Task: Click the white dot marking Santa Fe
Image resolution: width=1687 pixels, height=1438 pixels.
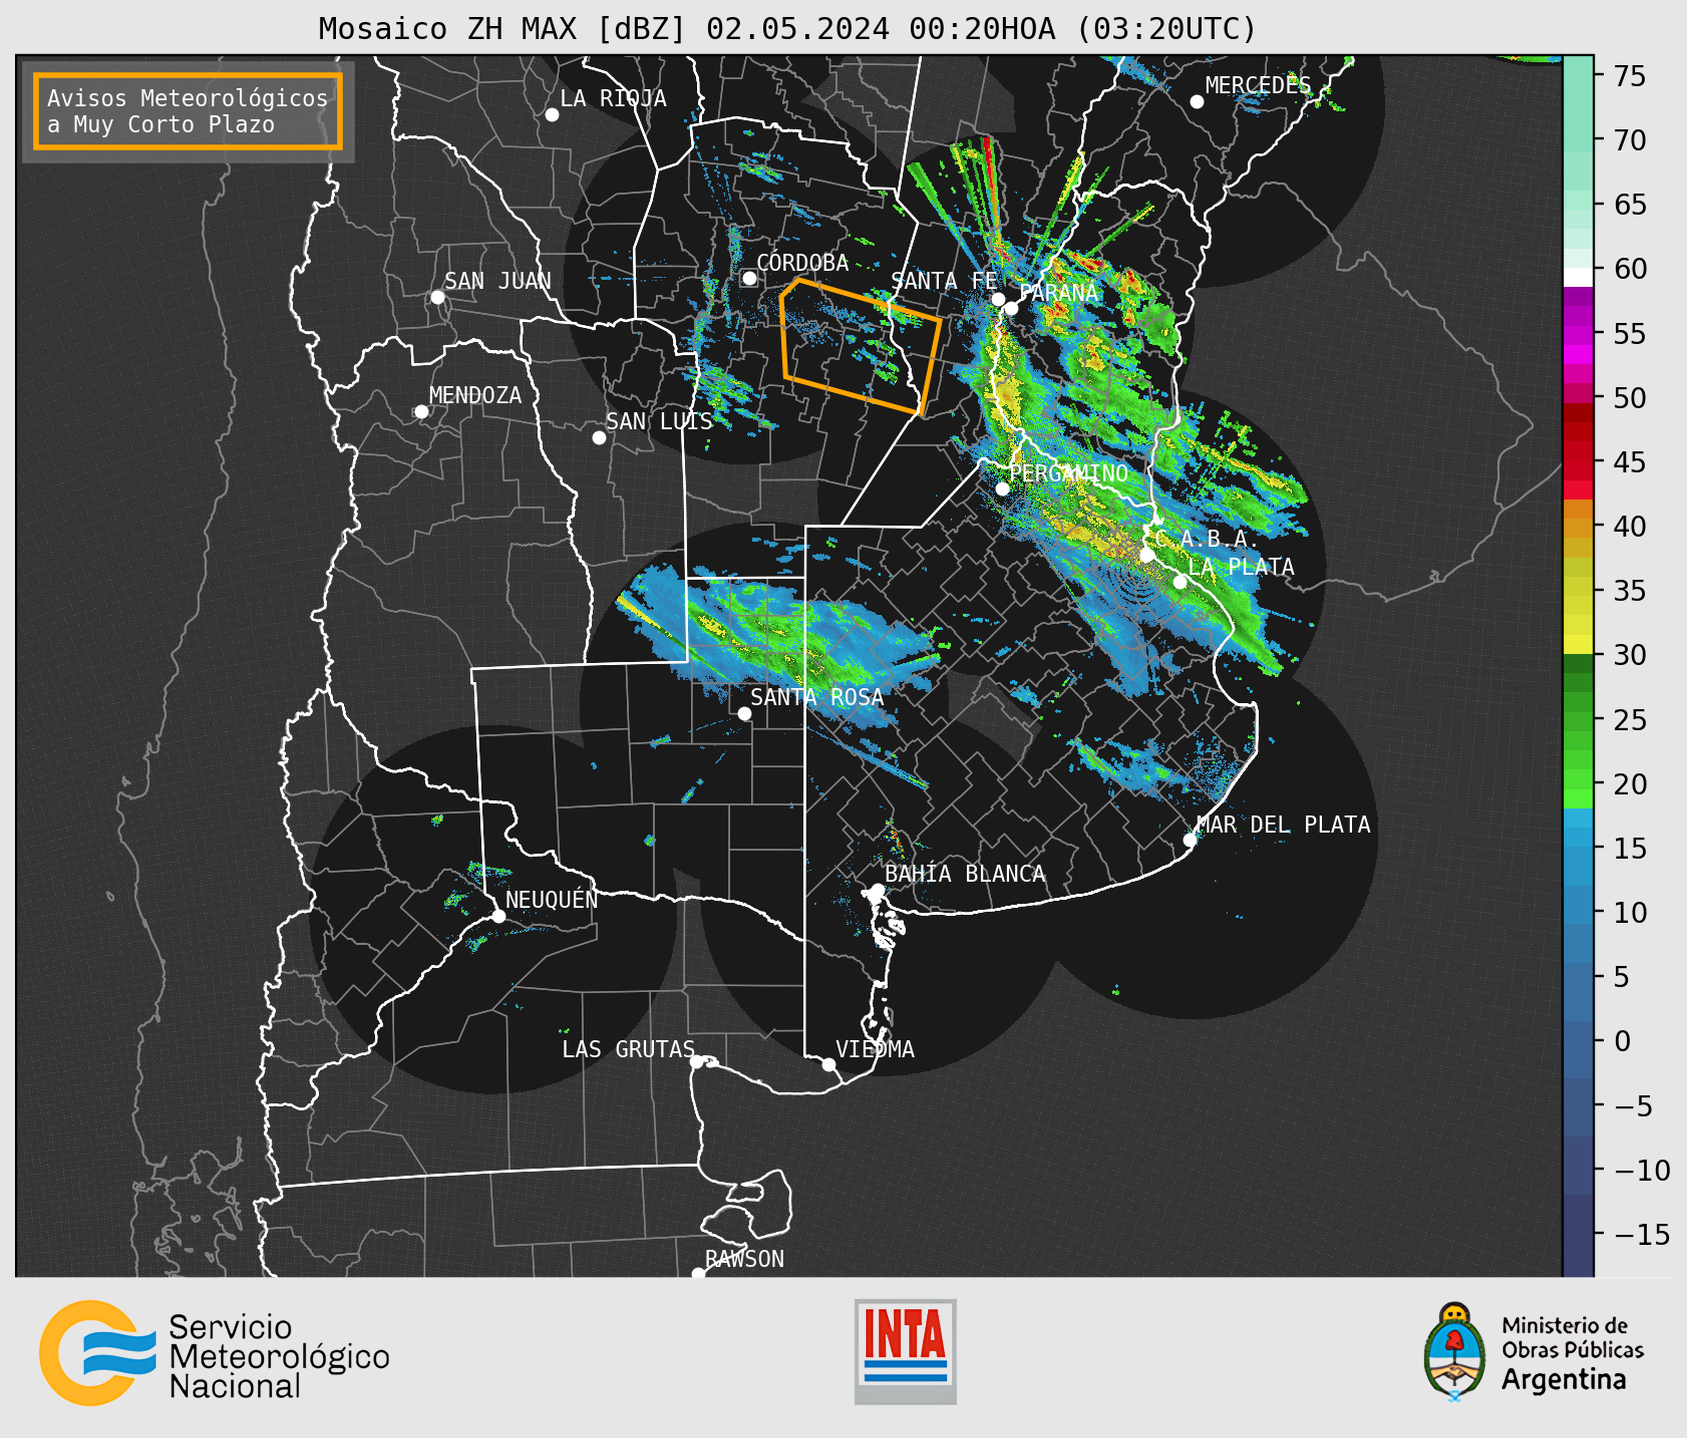Action: [x=998, y=299]
